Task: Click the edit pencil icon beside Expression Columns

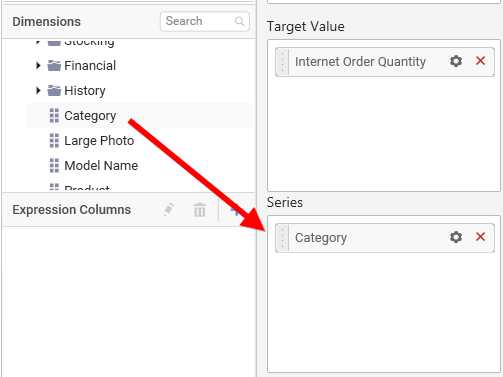Action: coord(169,210)
